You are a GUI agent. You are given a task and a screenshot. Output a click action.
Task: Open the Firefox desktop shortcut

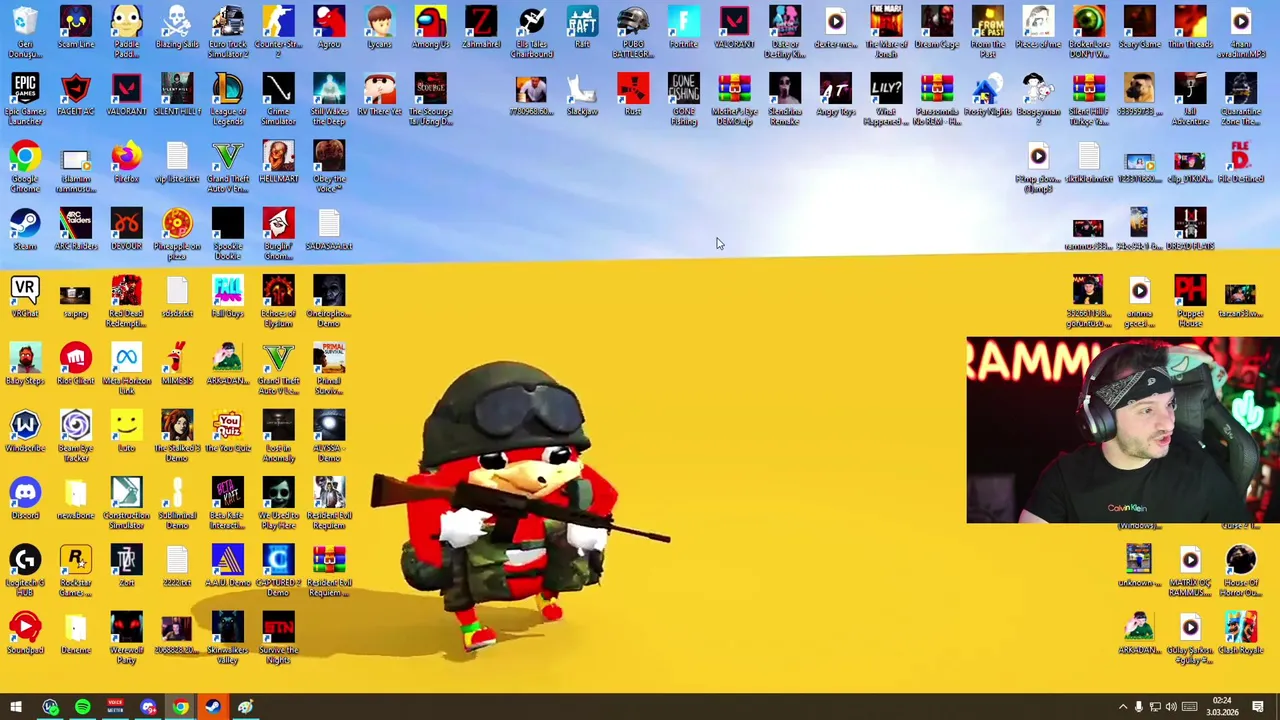(x=127, y=161)
